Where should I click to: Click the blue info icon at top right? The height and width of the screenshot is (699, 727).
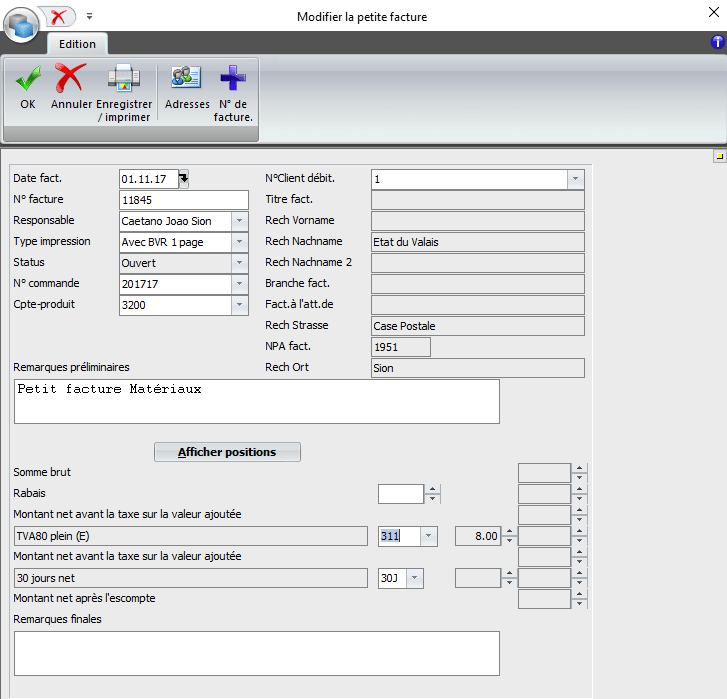(717, 42)
